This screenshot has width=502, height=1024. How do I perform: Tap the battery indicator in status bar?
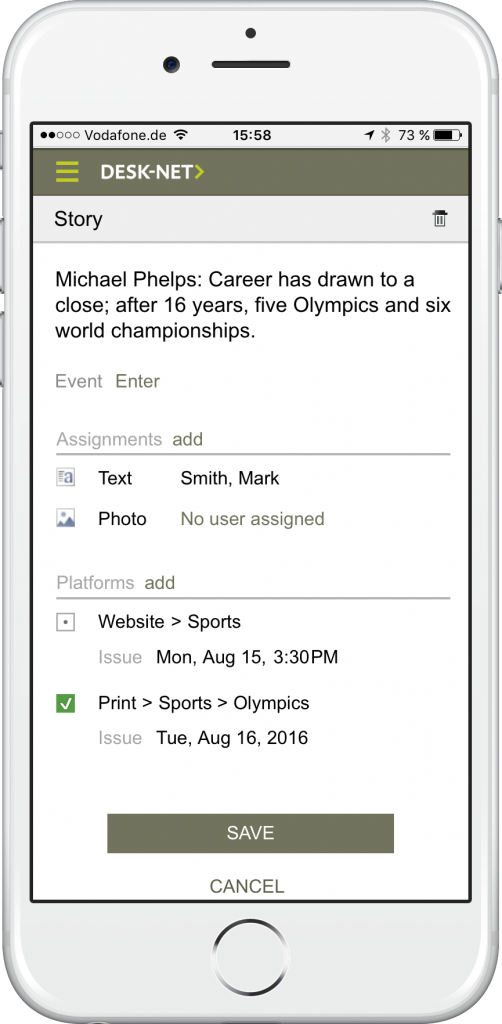click(448, 135)
